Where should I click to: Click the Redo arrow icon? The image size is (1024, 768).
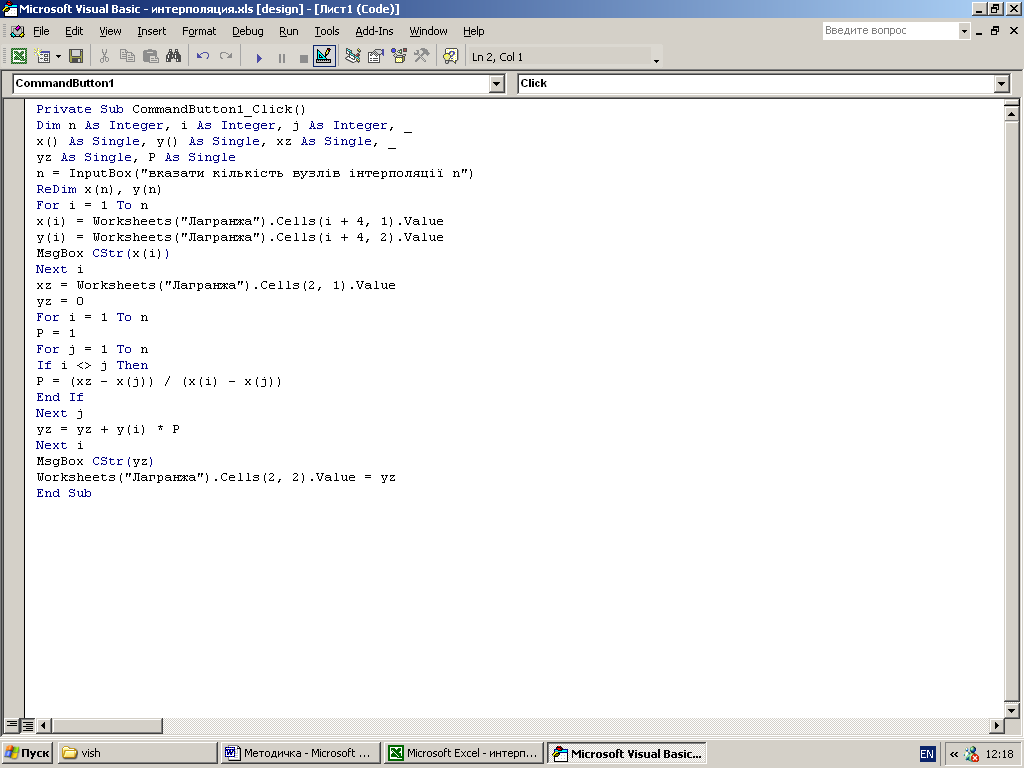226,57
